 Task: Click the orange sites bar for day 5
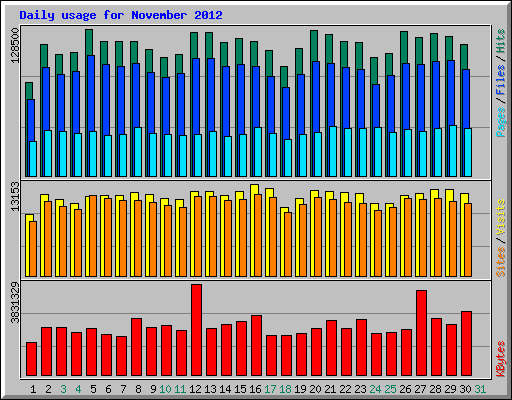coord(93,236)
